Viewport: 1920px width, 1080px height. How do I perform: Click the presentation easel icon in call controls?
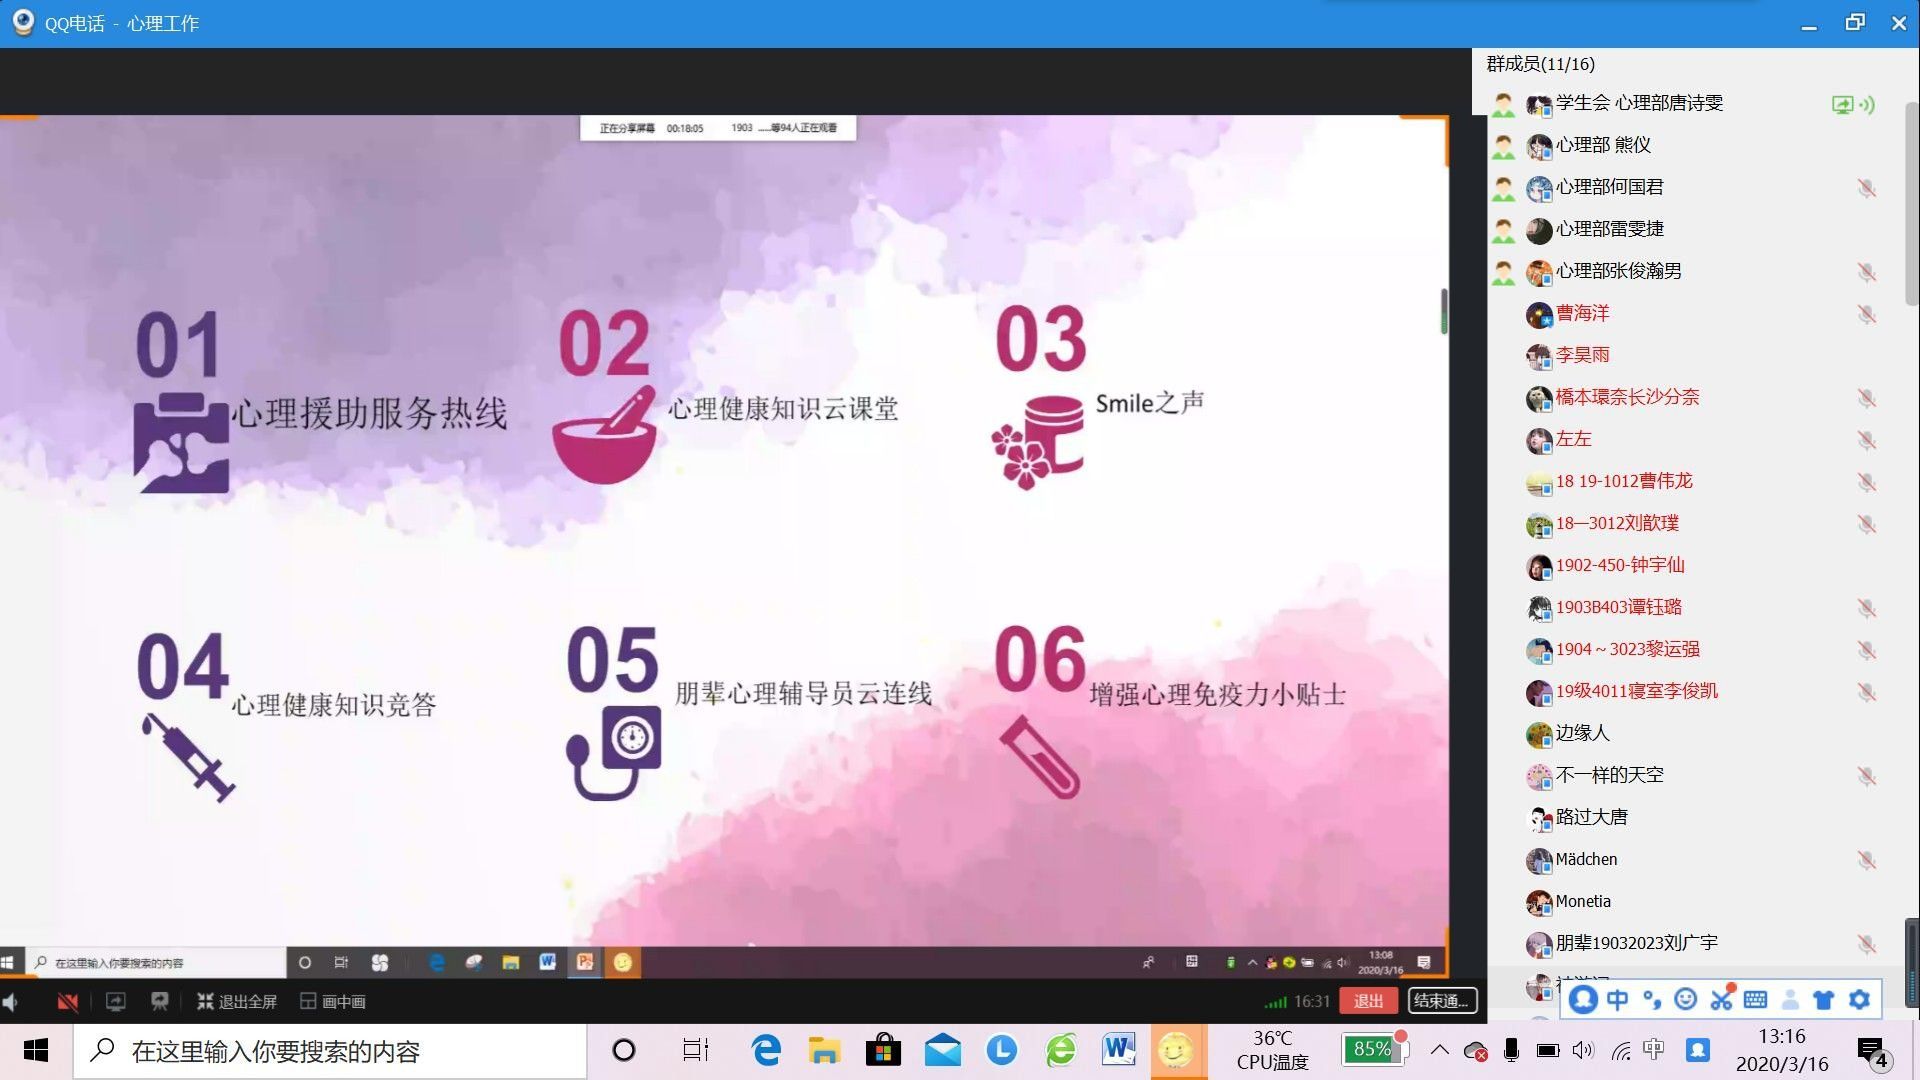point(160,1001)
